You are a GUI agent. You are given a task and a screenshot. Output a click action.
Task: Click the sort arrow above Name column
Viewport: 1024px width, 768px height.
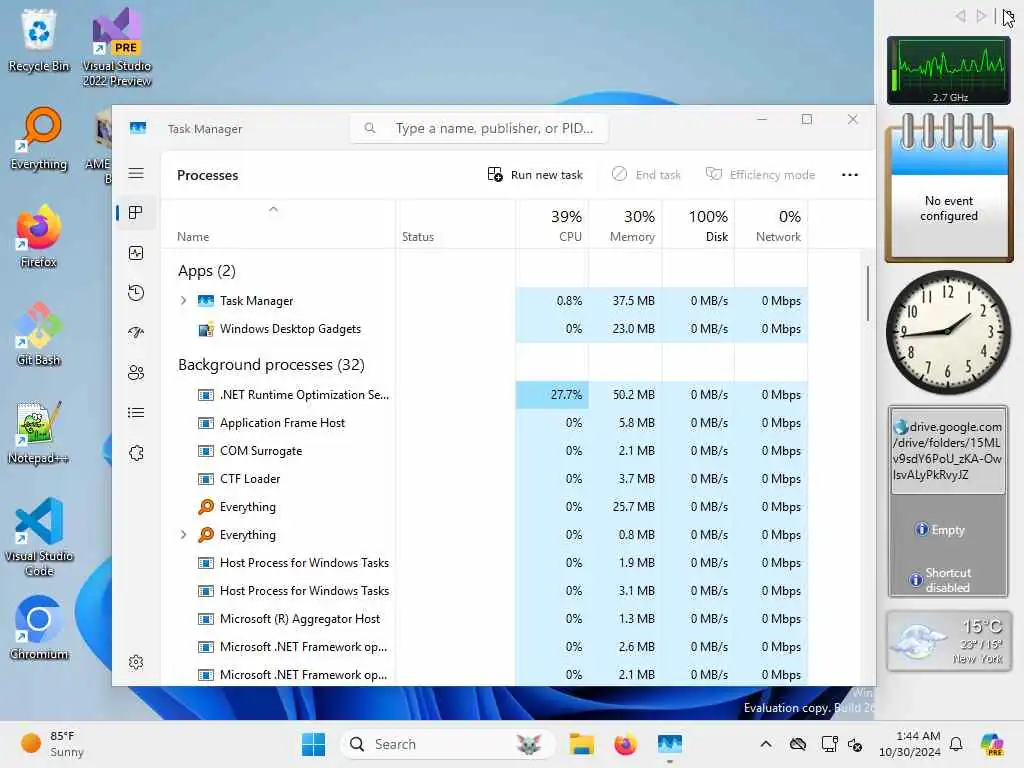pyautogui.click(x=274, y=209)
